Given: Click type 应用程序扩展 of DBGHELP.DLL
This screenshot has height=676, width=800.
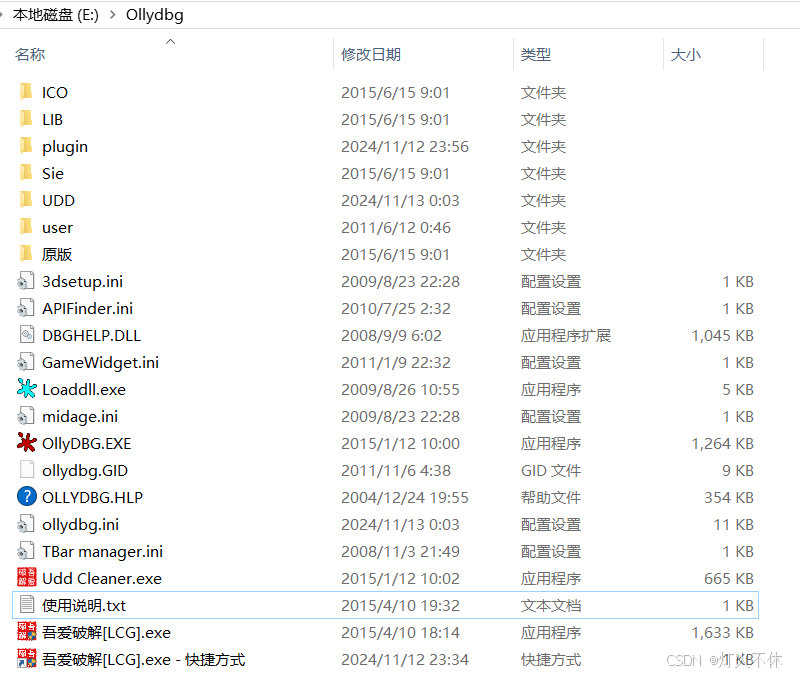Looking at the screenshot, I should (x=565, y=335).
